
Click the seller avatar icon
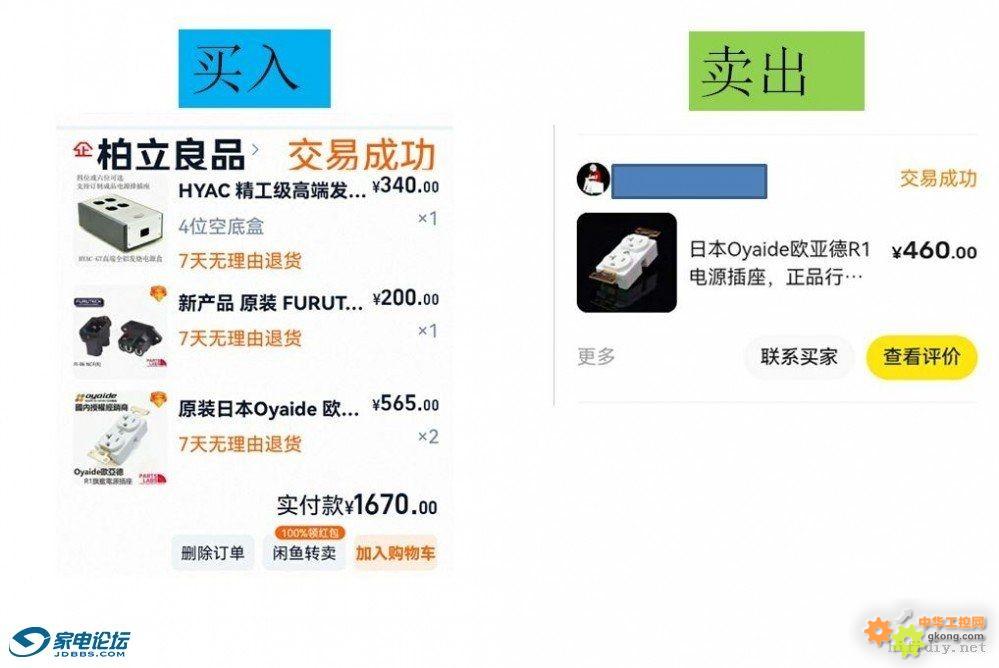pos(593,179)
